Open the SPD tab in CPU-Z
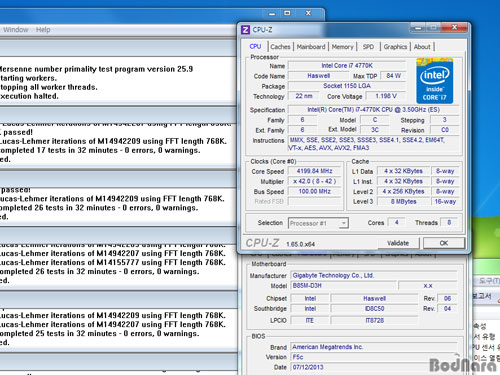 click(368, 47)
